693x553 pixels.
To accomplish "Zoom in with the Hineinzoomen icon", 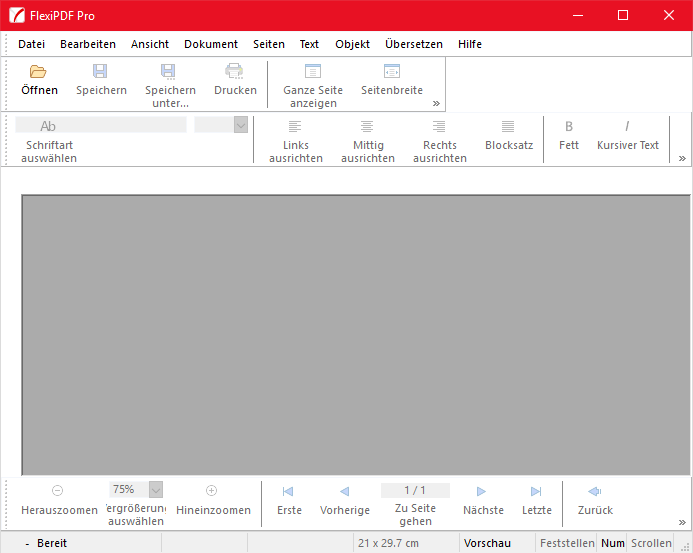I will tap(212, 491).
